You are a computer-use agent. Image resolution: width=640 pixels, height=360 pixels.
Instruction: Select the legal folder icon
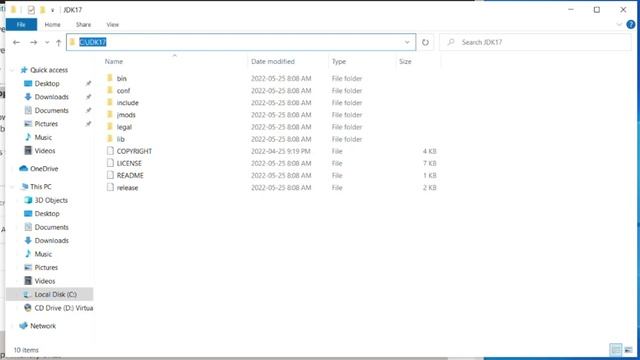[110, 127]
